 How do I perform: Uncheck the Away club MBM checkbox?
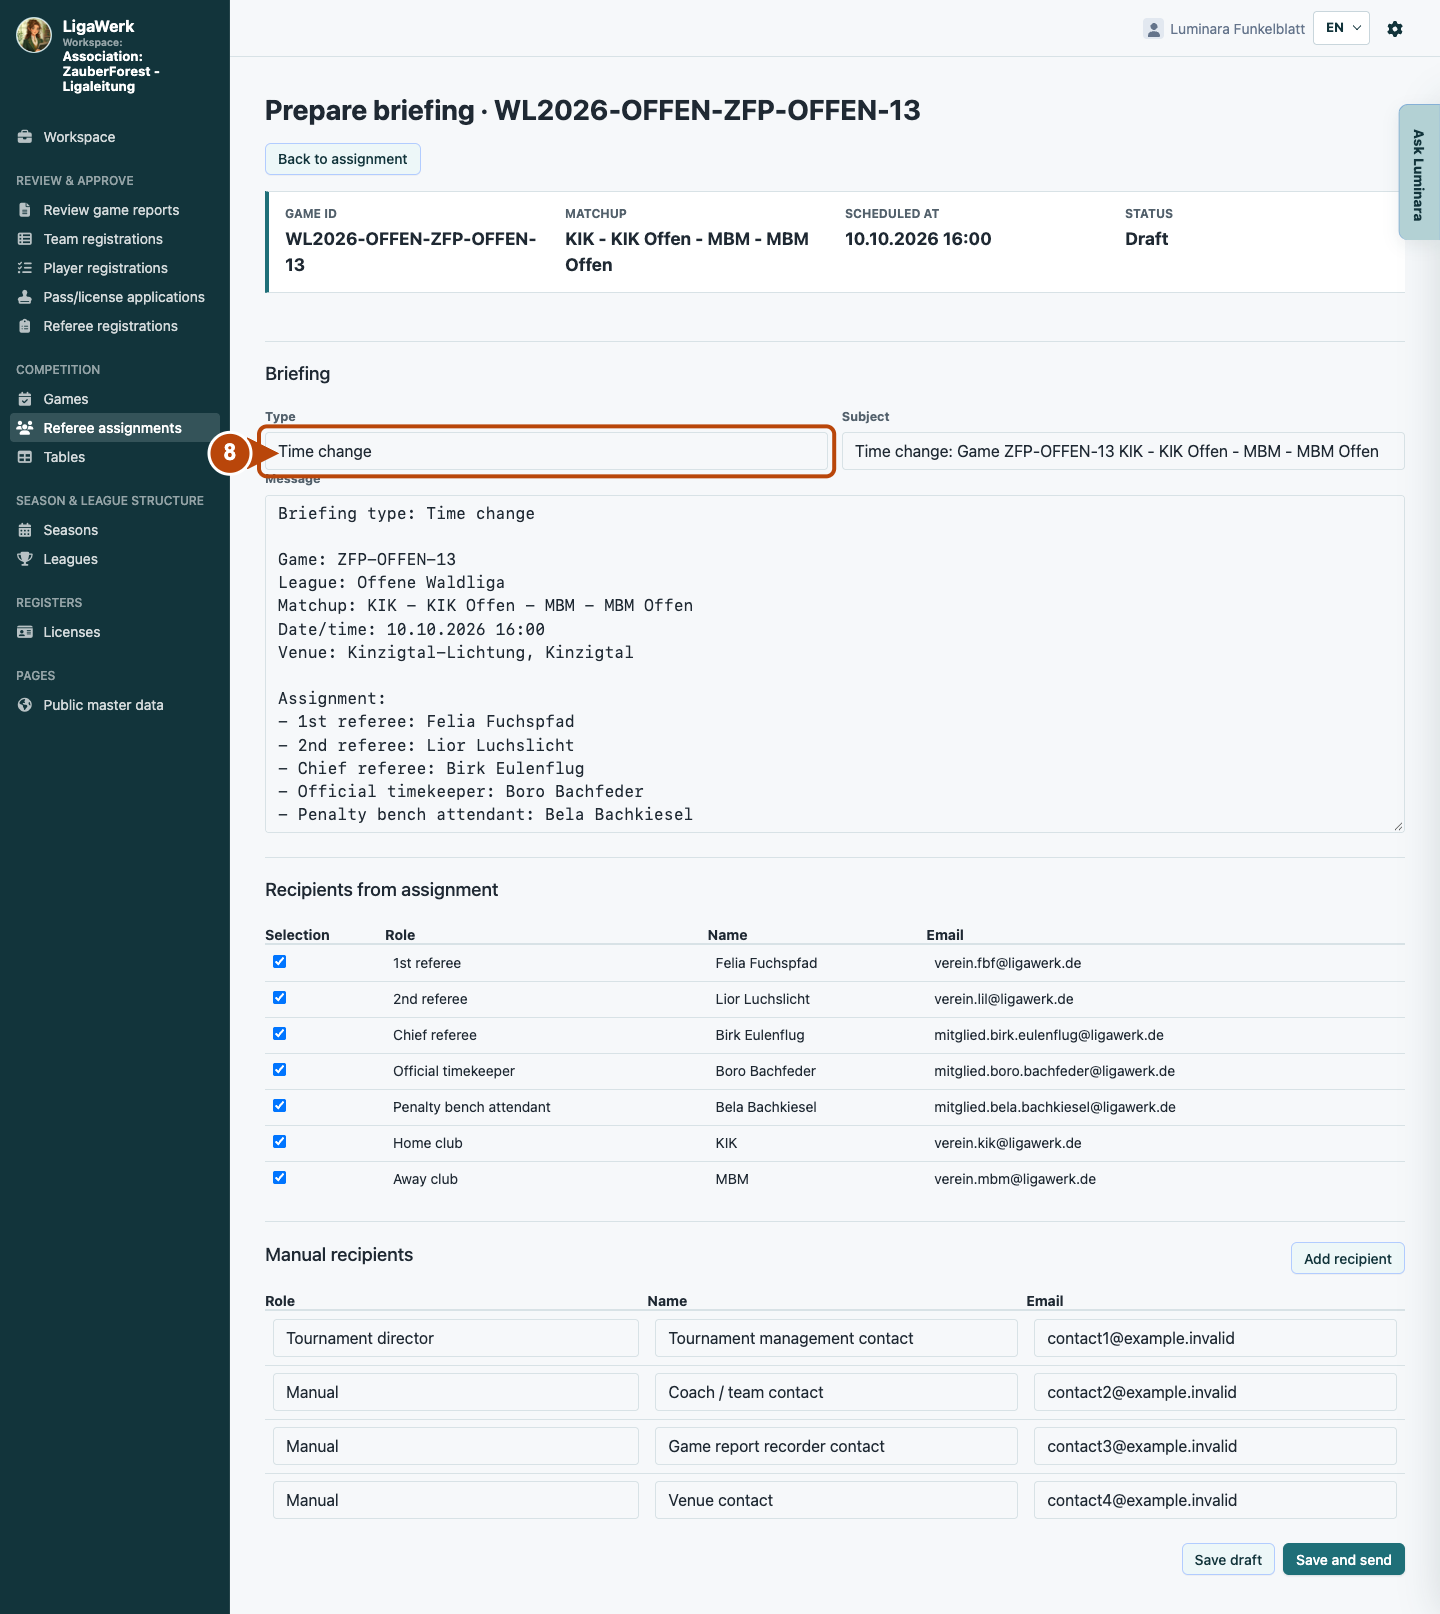pyautogui.click(x=280, y=1178)
